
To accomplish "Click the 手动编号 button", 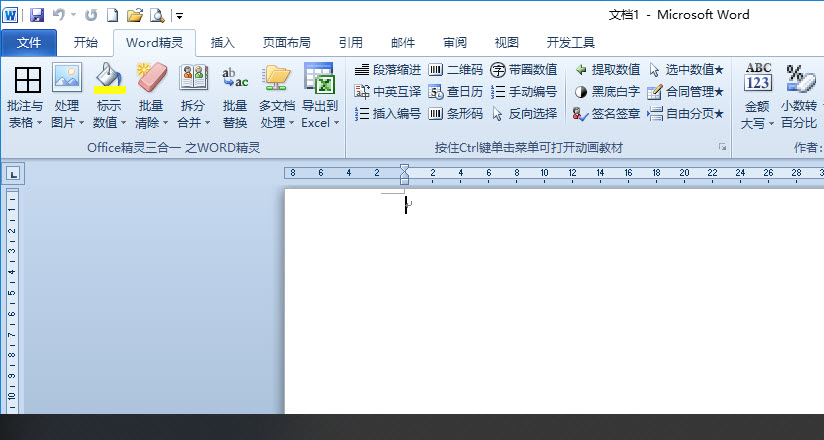I will pos(523,91).
